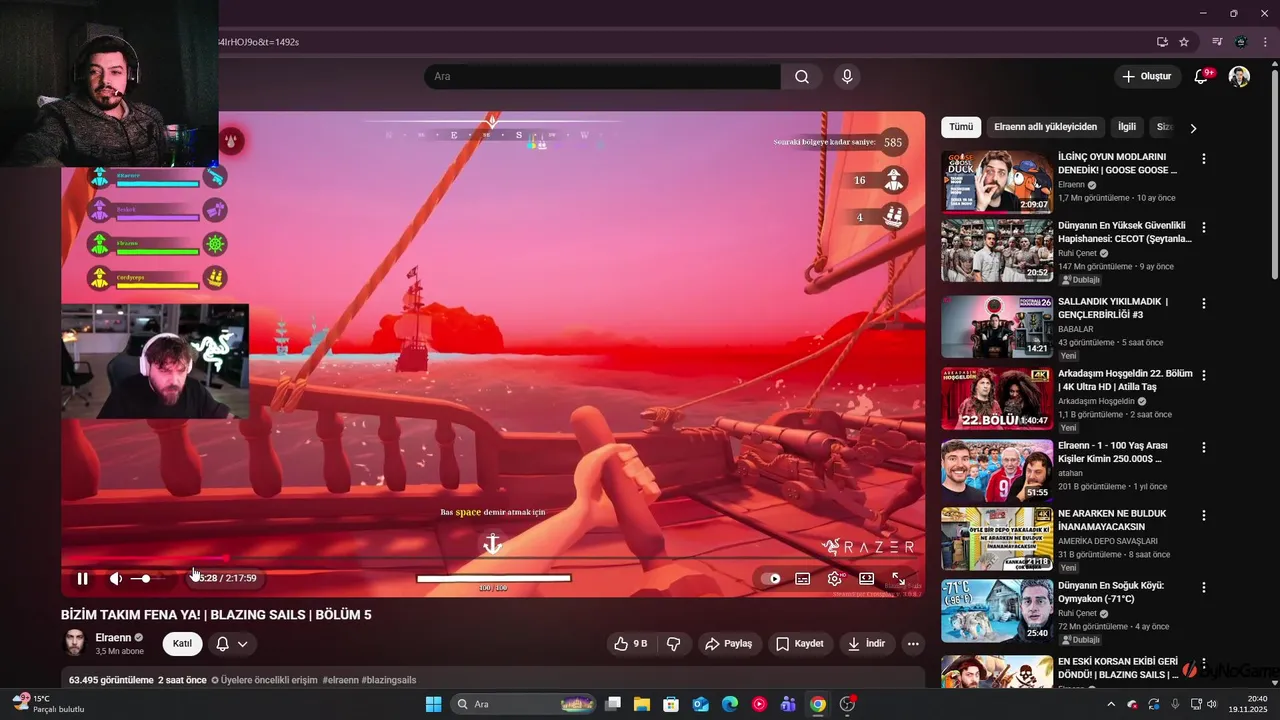Dislike the video with thumbs-down
1280x720 pixels.
[674, 644]
